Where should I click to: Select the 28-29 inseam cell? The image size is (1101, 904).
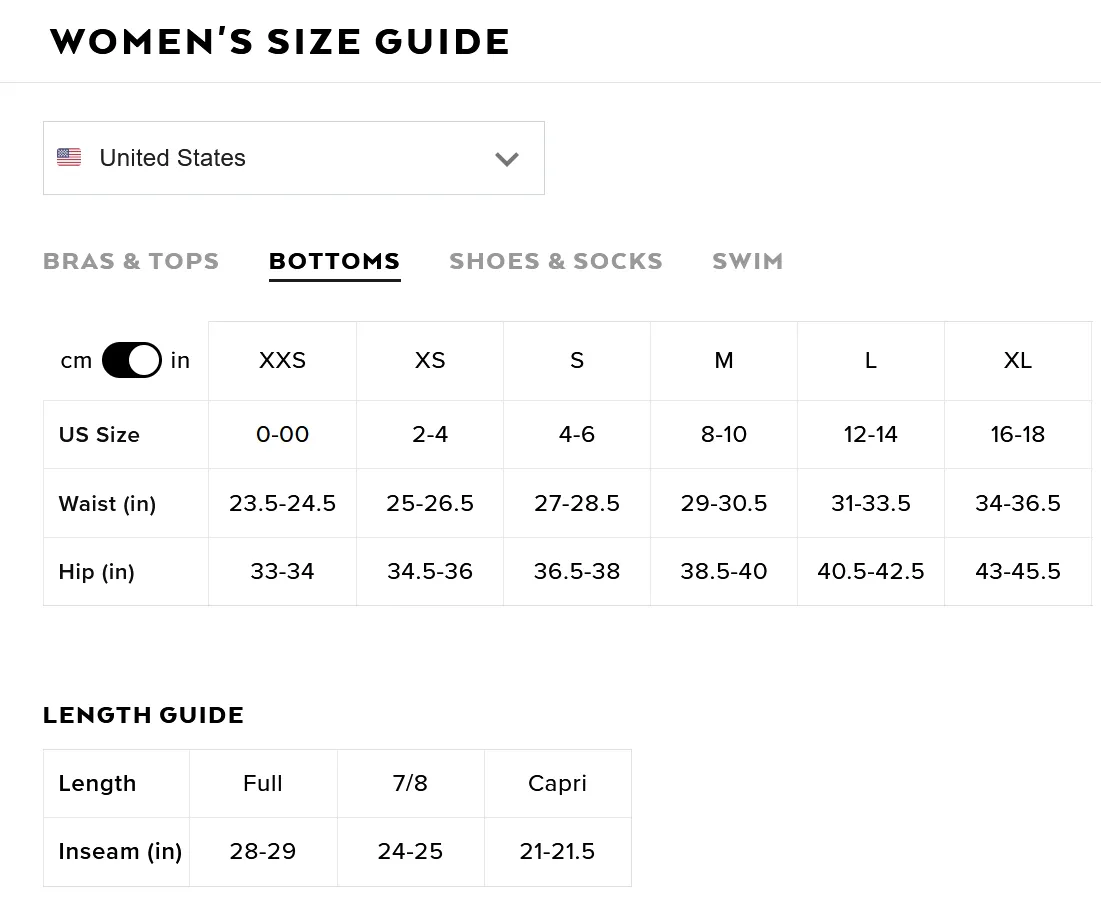coord(263,851)
